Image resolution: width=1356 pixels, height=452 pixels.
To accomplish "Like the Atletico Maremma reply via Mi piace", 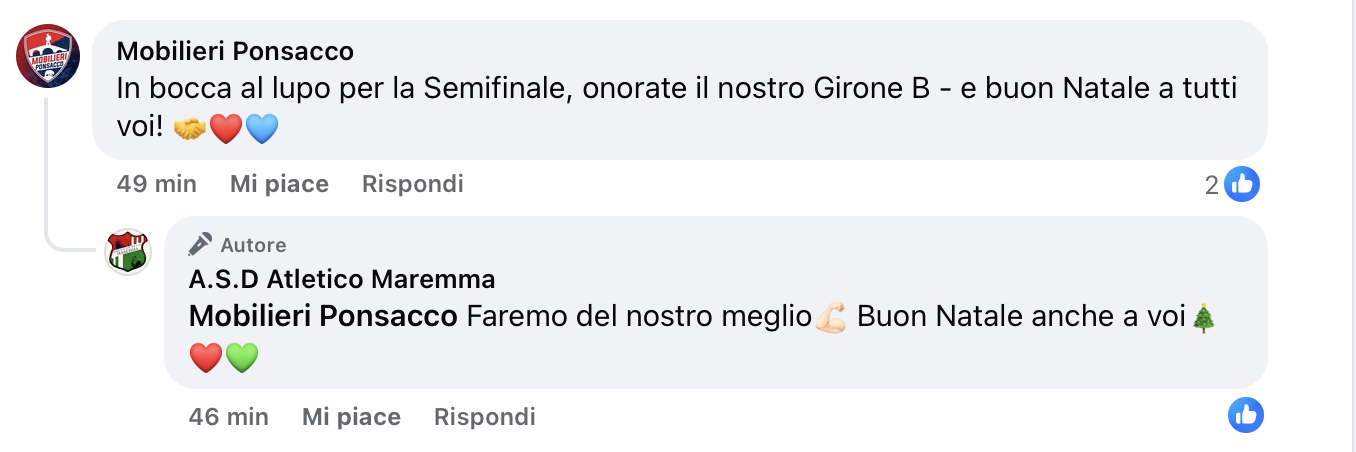I will click(x=351, y=416).
